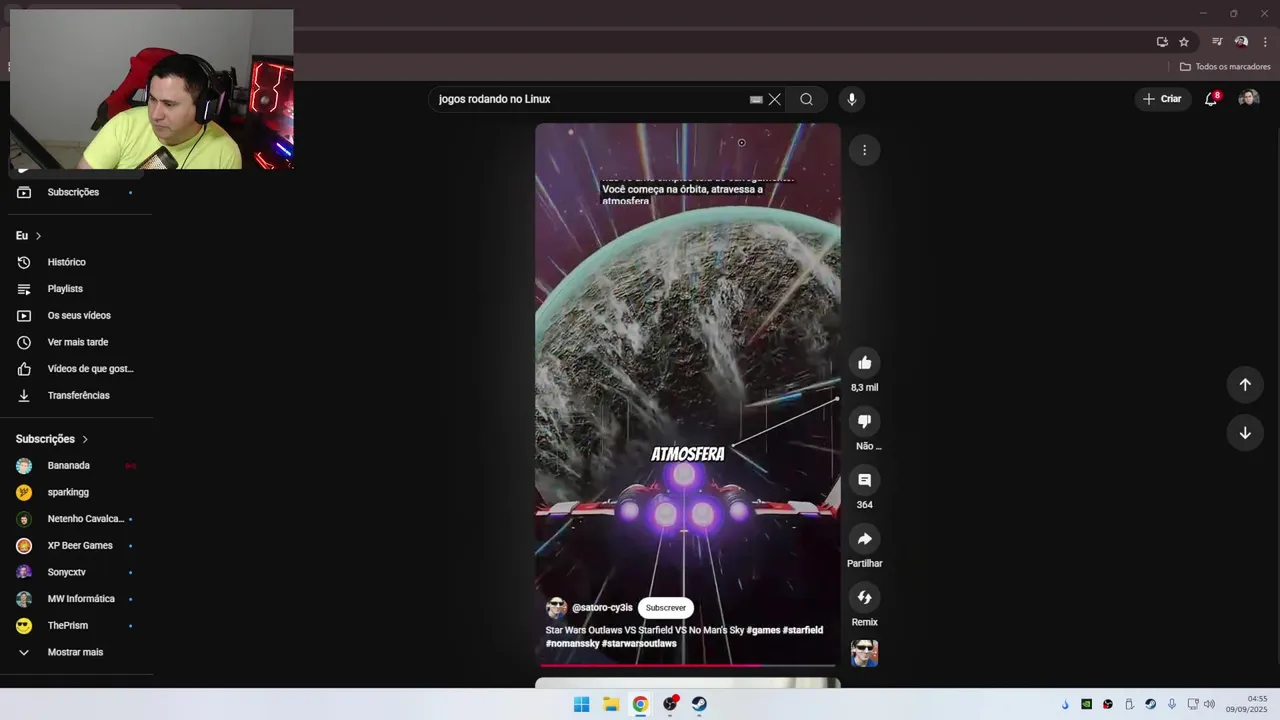Open OBS-like app in taskbar
Screen dimensions: 1280x720
coord(670,704)
